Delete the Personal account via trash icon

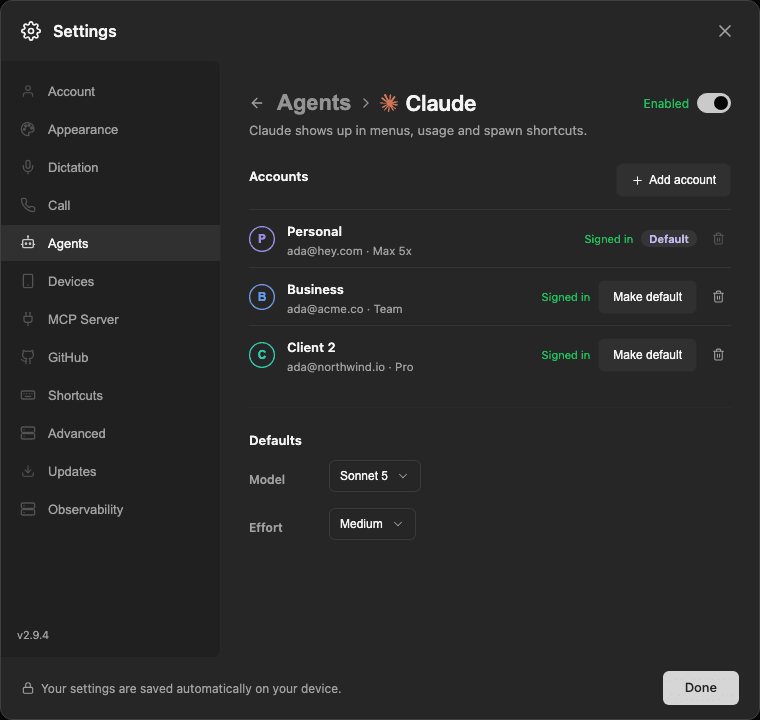[718, 239]
